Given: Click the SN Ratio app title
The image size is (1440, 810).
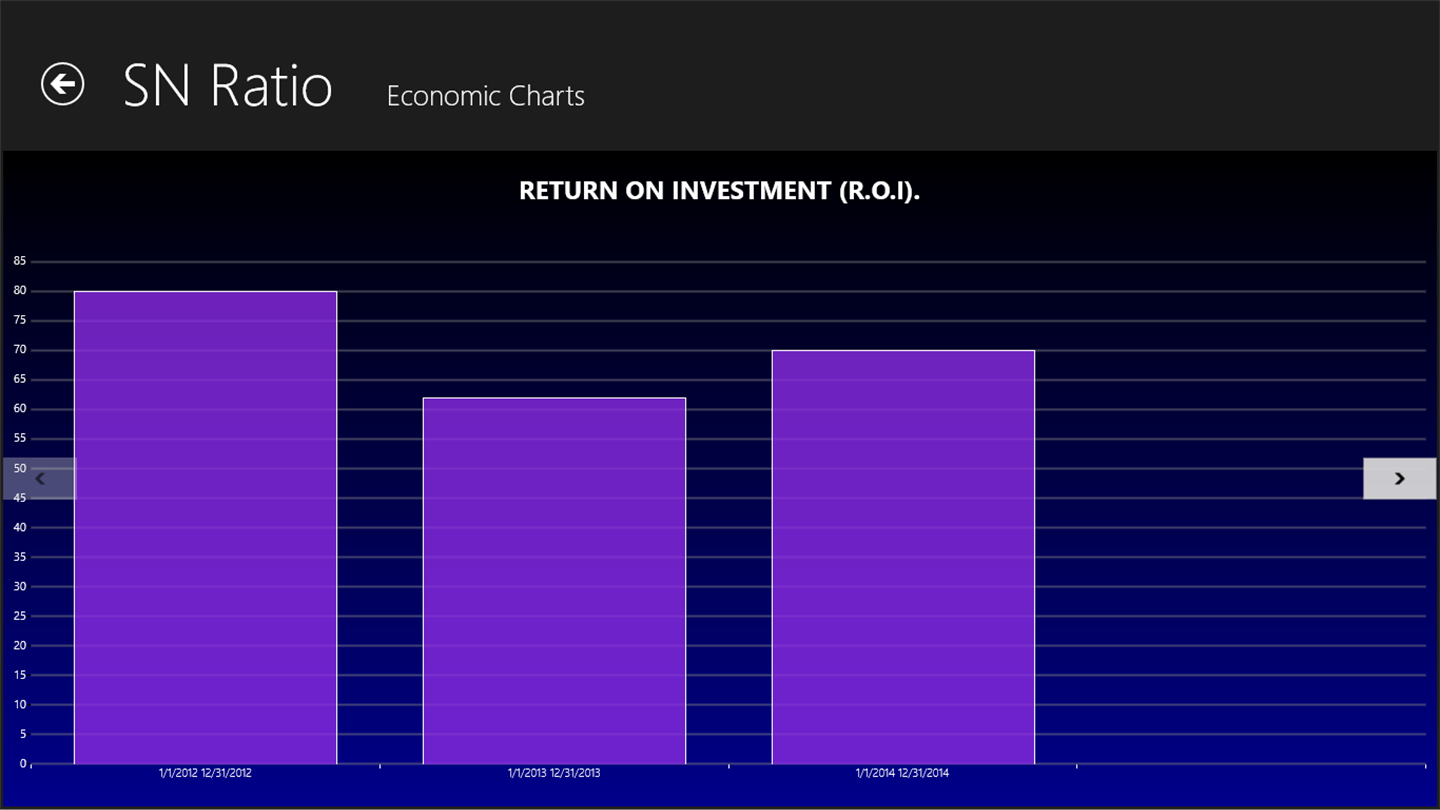Looking at the screenshot, I should [228, 86].
